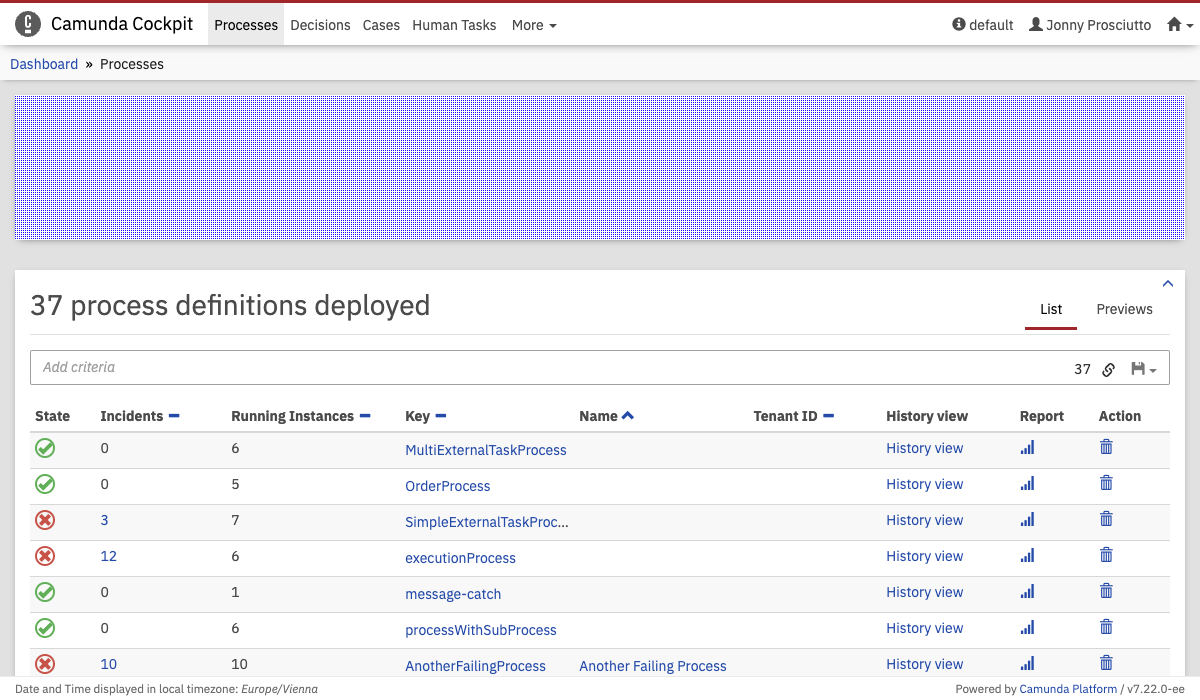Open saved search criteria dropdown

pyautogui.click(x=1143, y=369)
